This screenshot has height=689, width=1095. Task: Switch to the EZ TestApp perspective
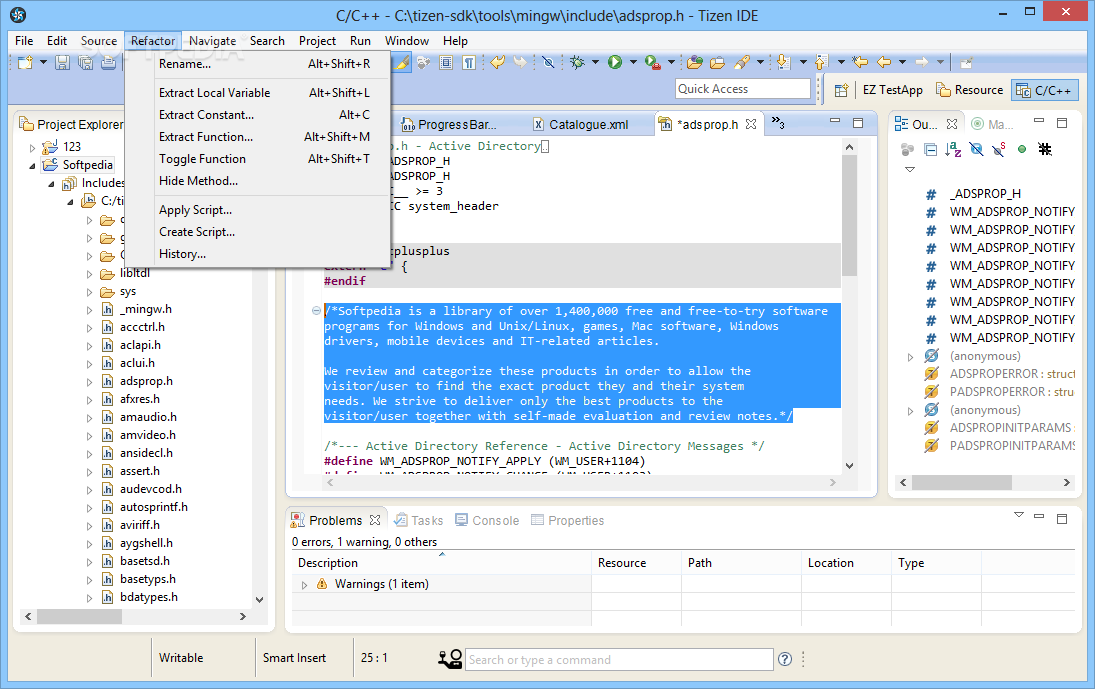coord(892,90)
